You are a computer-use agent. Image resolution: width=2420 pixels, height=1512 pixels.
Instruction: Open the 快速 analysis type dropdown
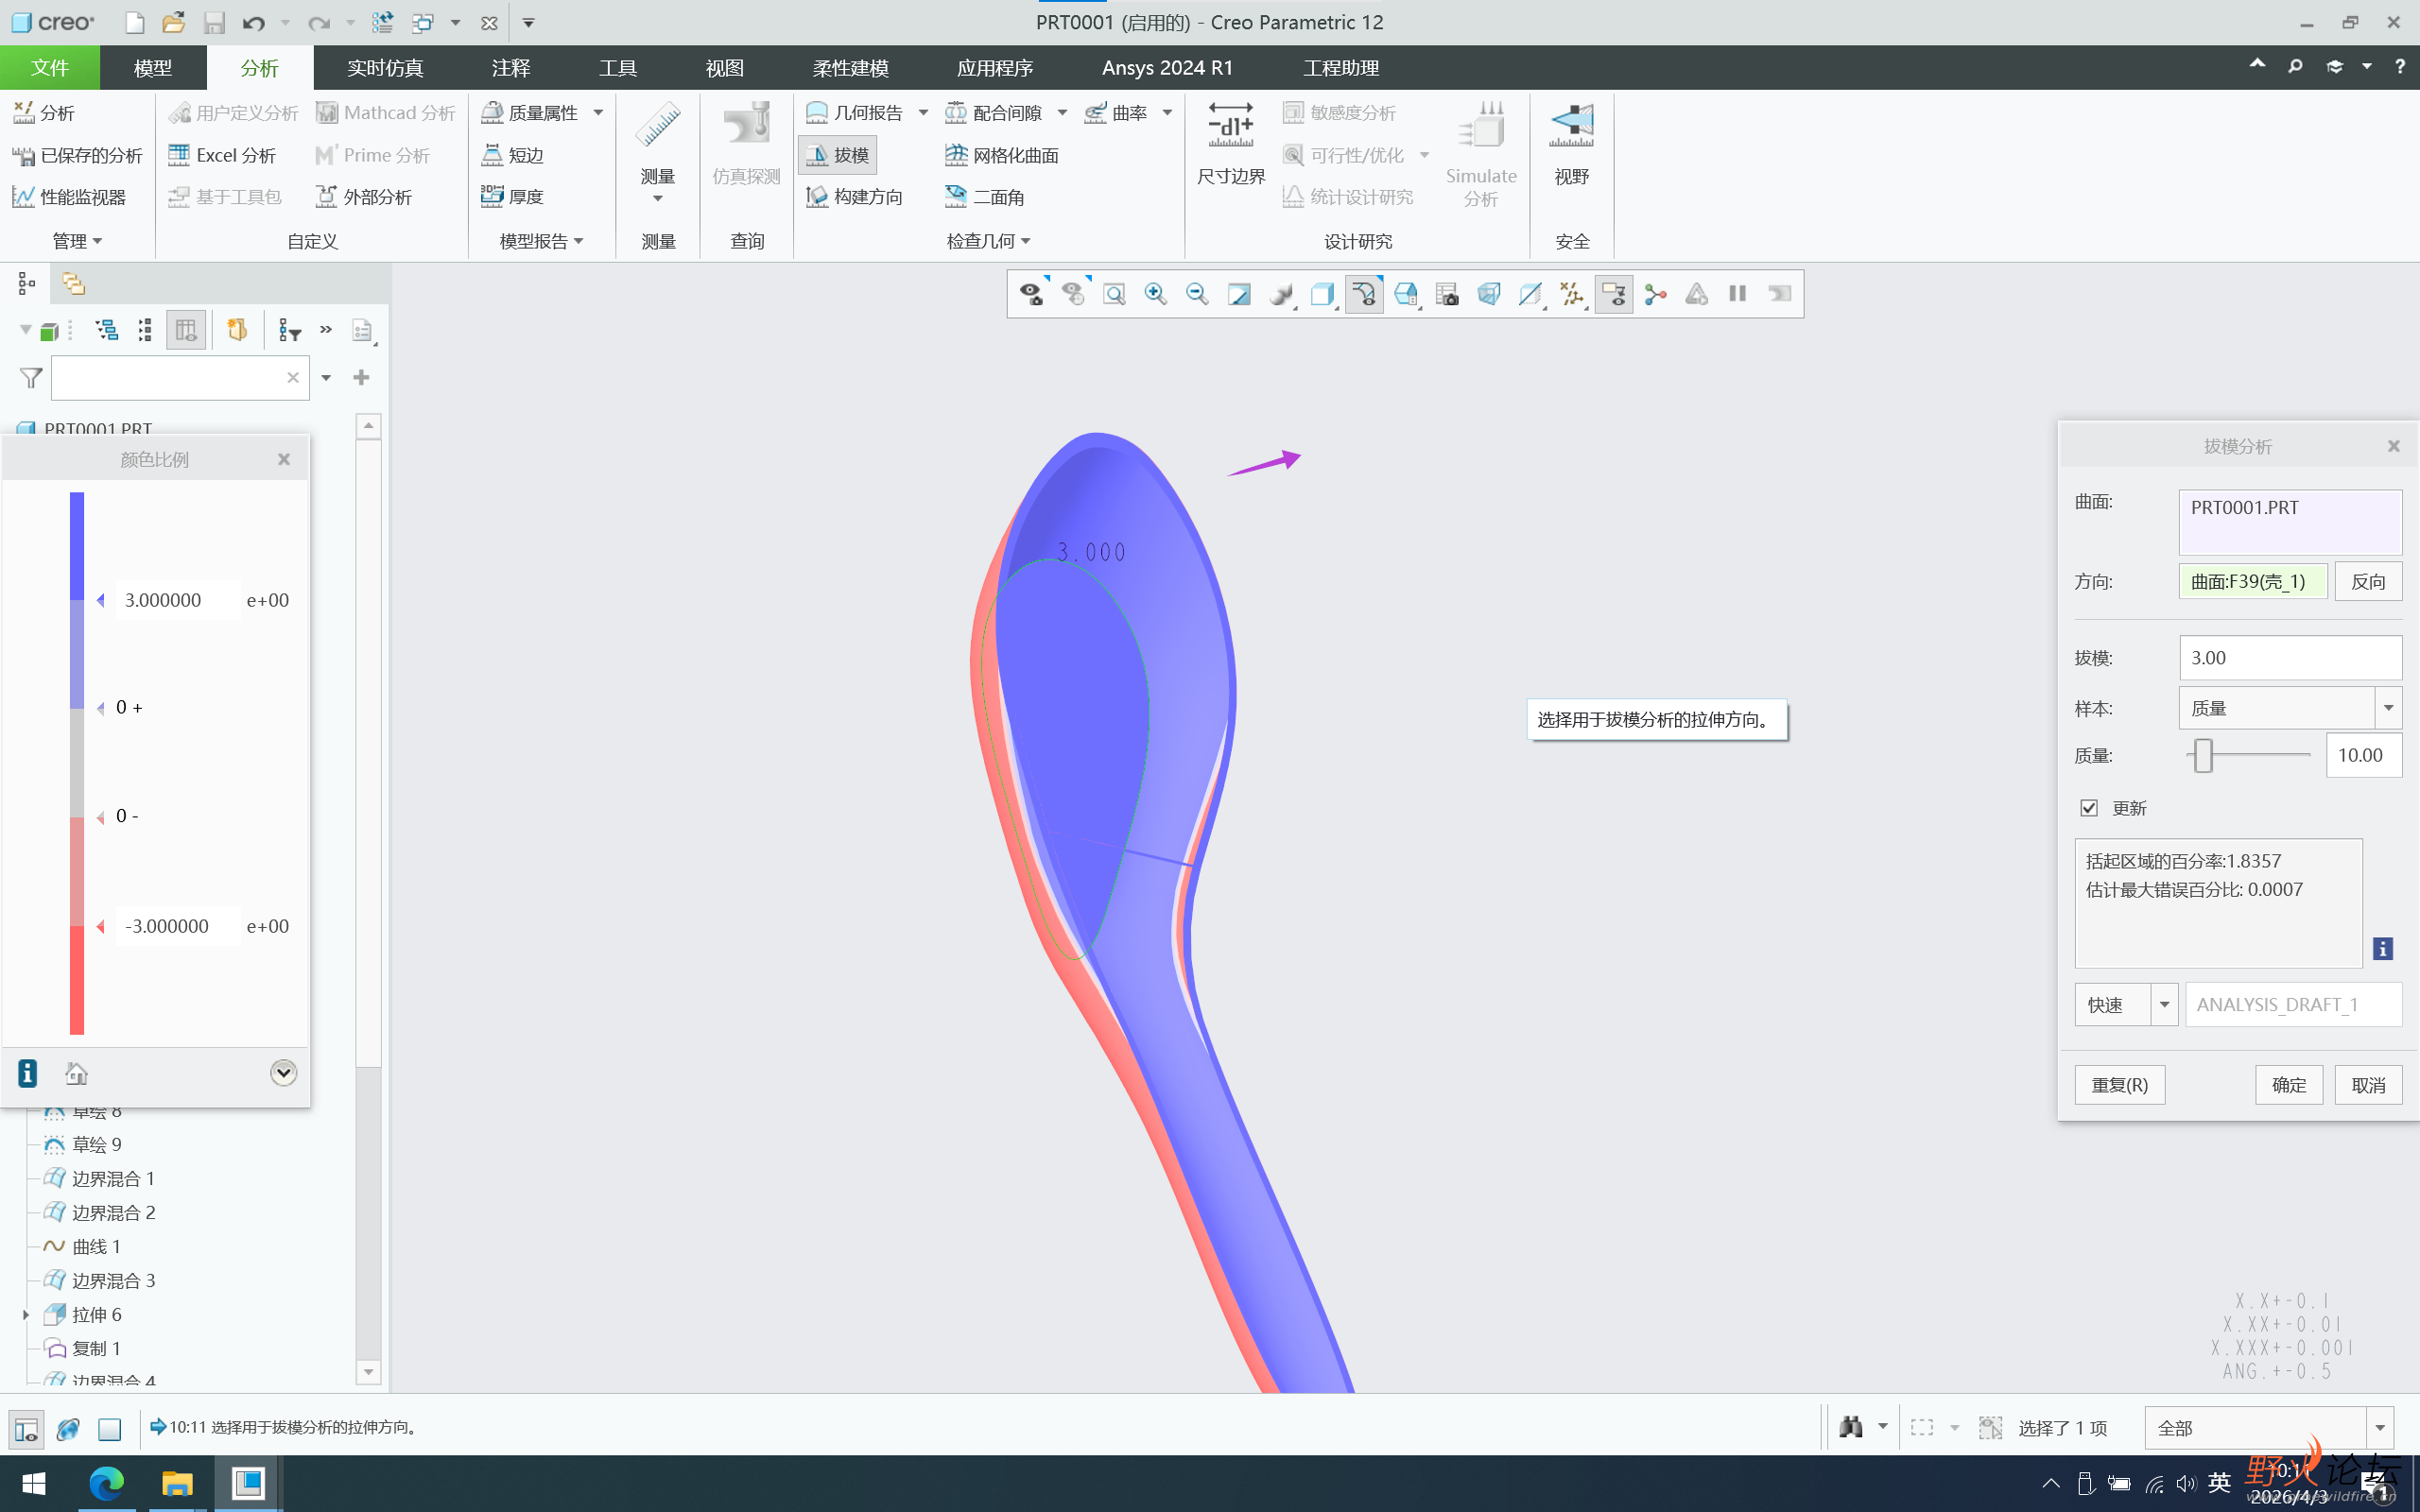coord(2165,1004)
